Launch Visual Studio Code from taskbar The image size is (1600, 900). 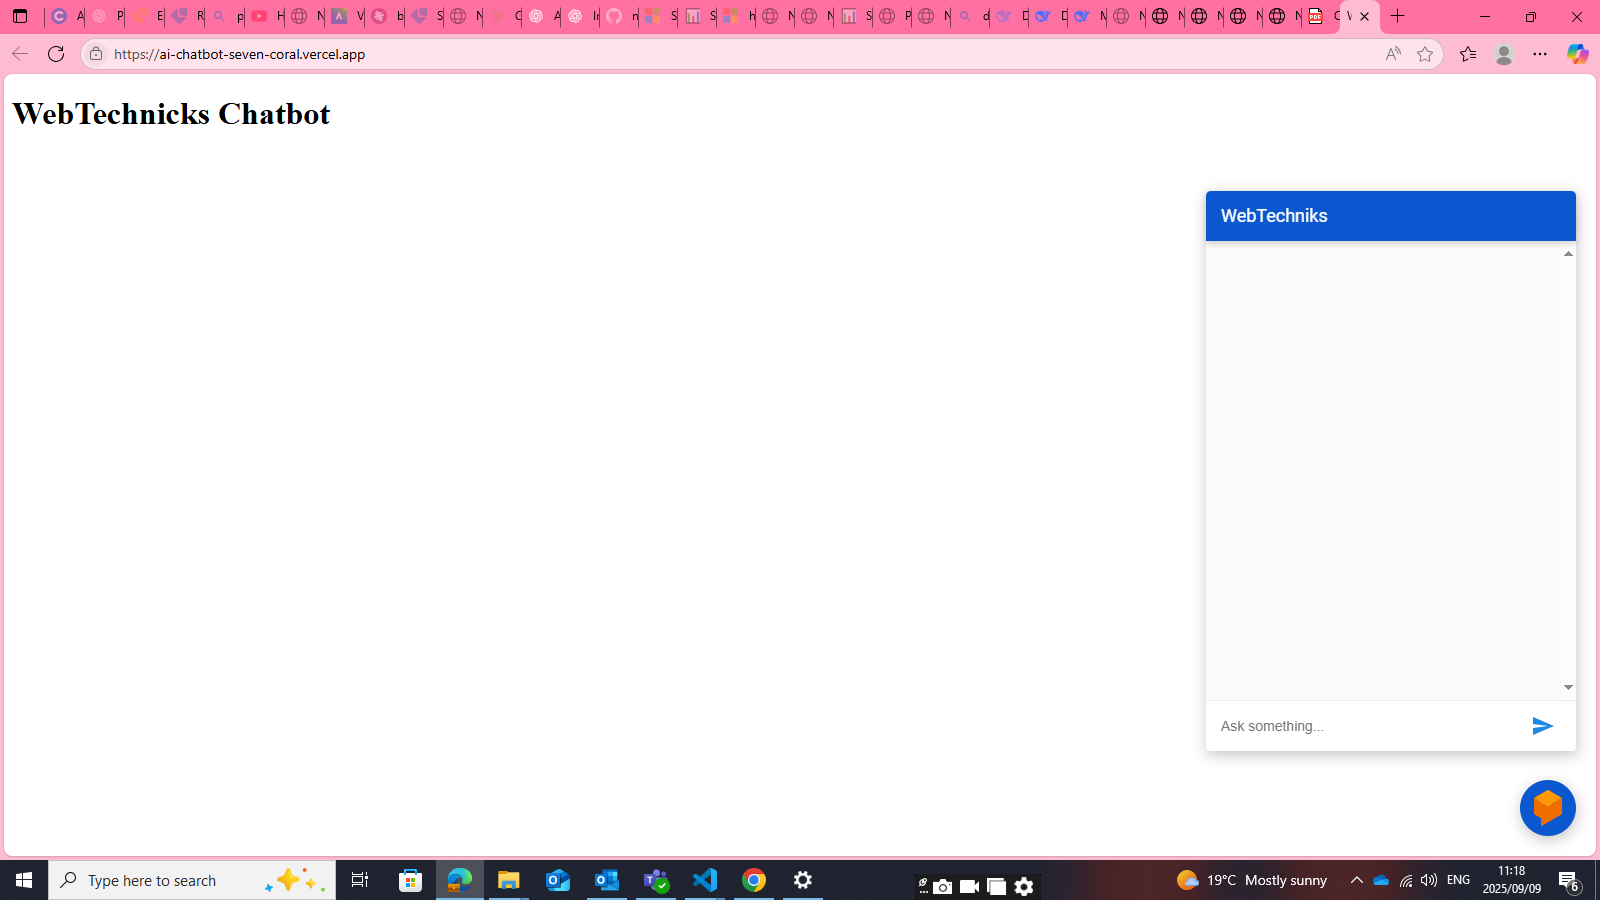tap(705, 880)
